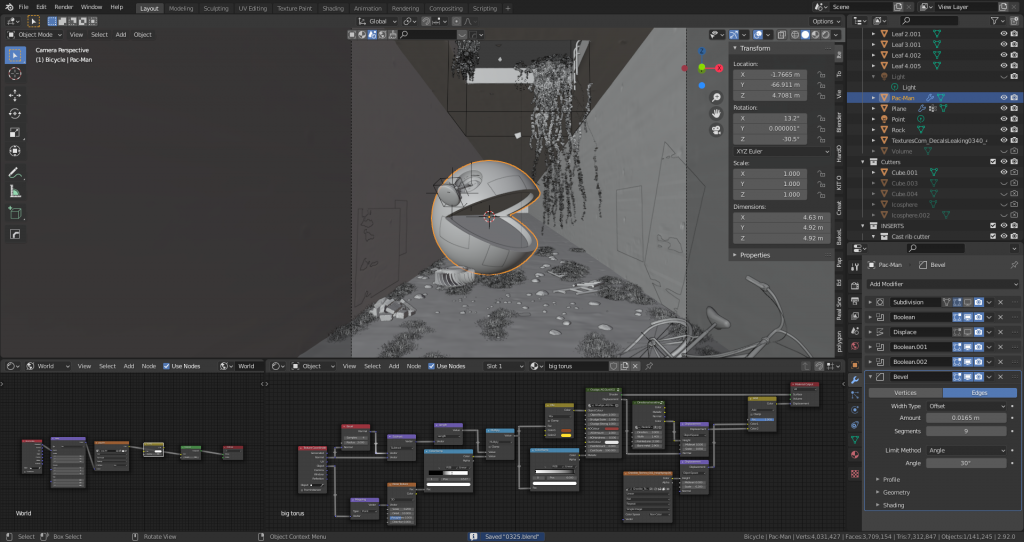
Task: Switch to rendered viewport shading sphere
Action: (826, 35)
